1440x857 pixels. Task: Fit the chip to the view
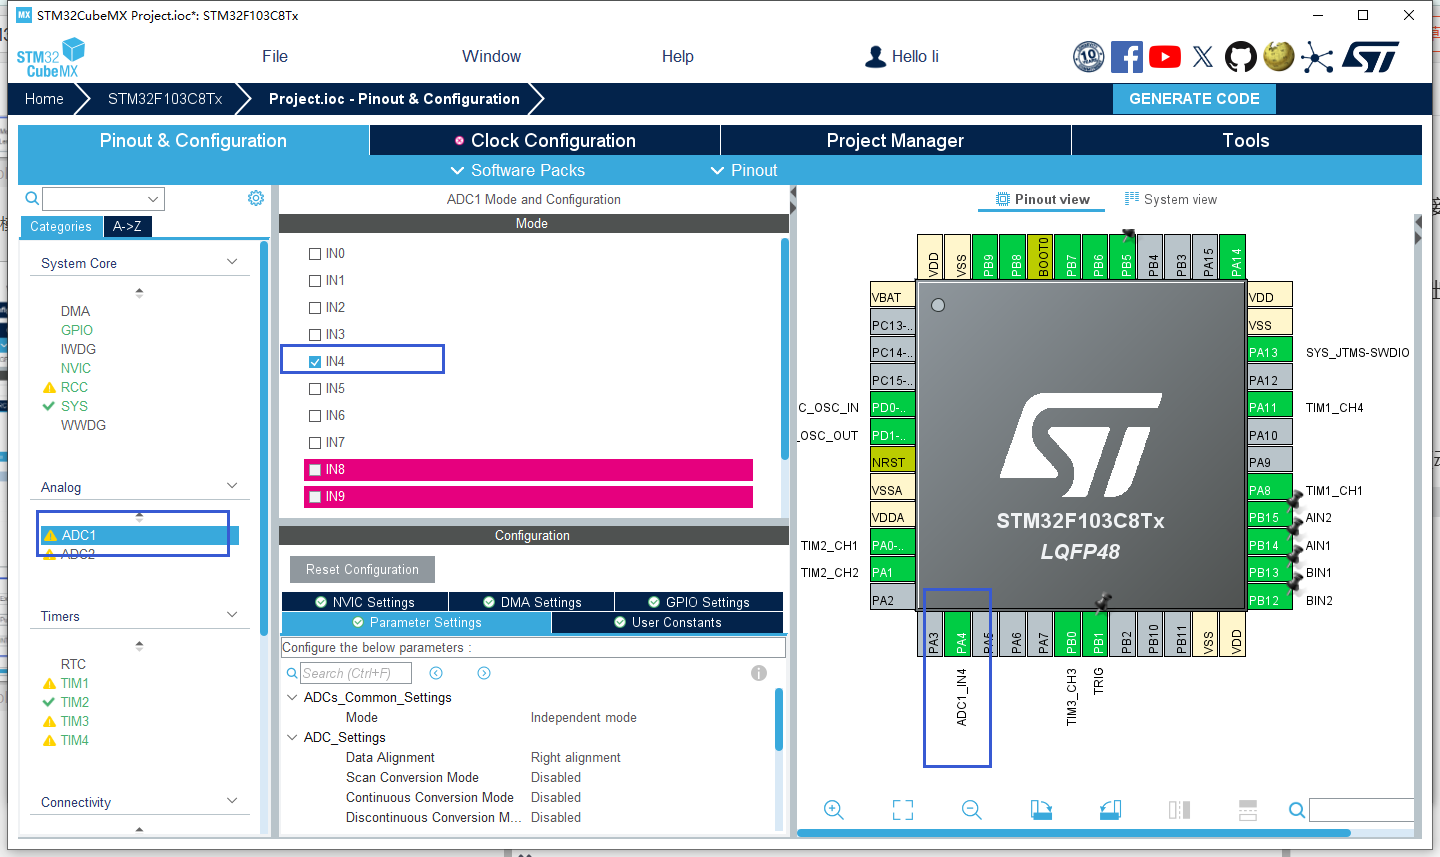coord(903,810)
